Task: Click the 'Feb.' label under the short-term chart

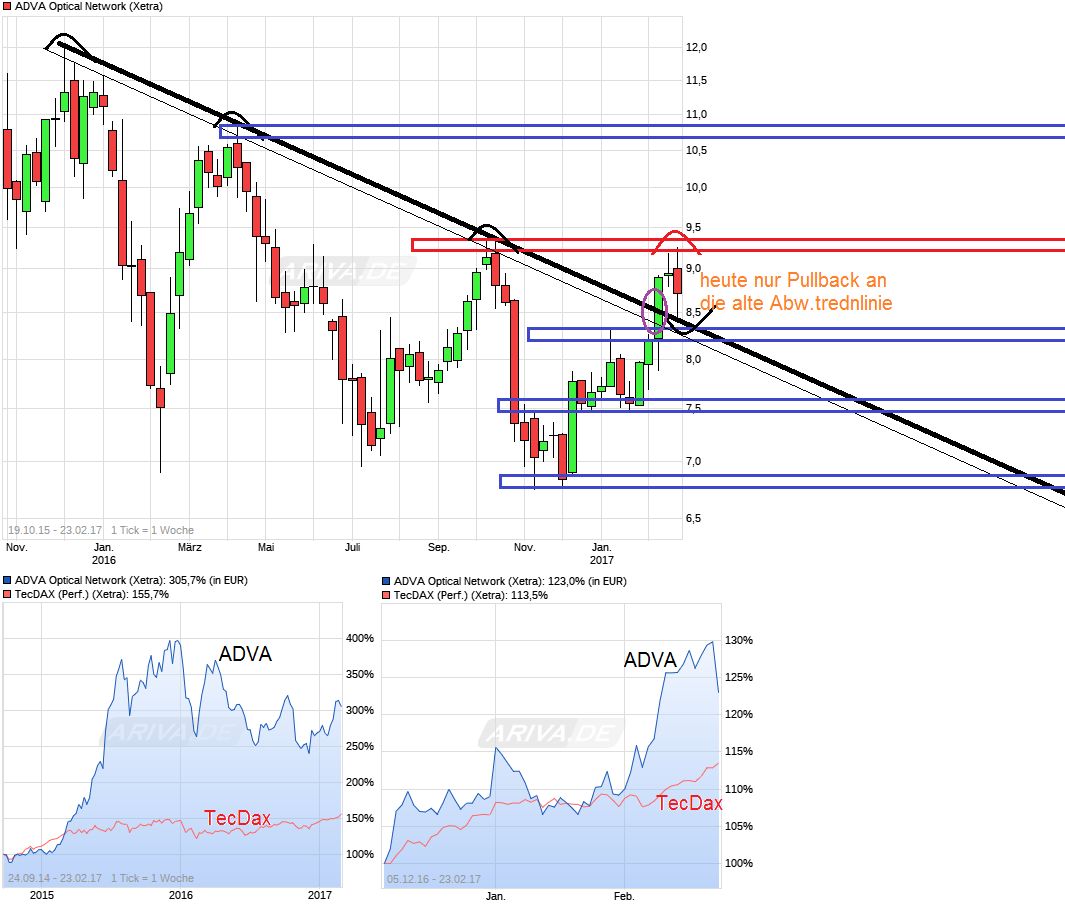Action: [x=624, y=897]
